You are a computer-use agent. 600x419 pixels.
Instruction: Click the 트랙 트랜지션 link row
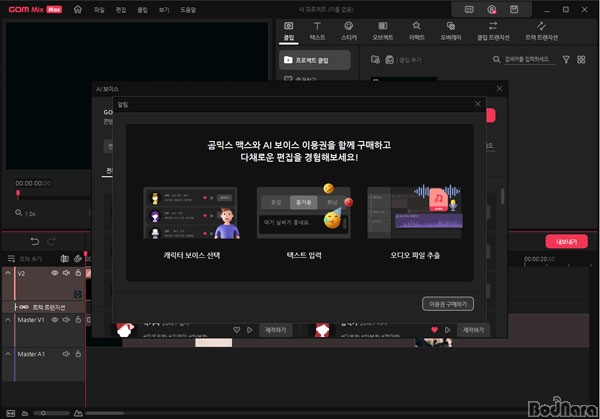coord(43,307)
